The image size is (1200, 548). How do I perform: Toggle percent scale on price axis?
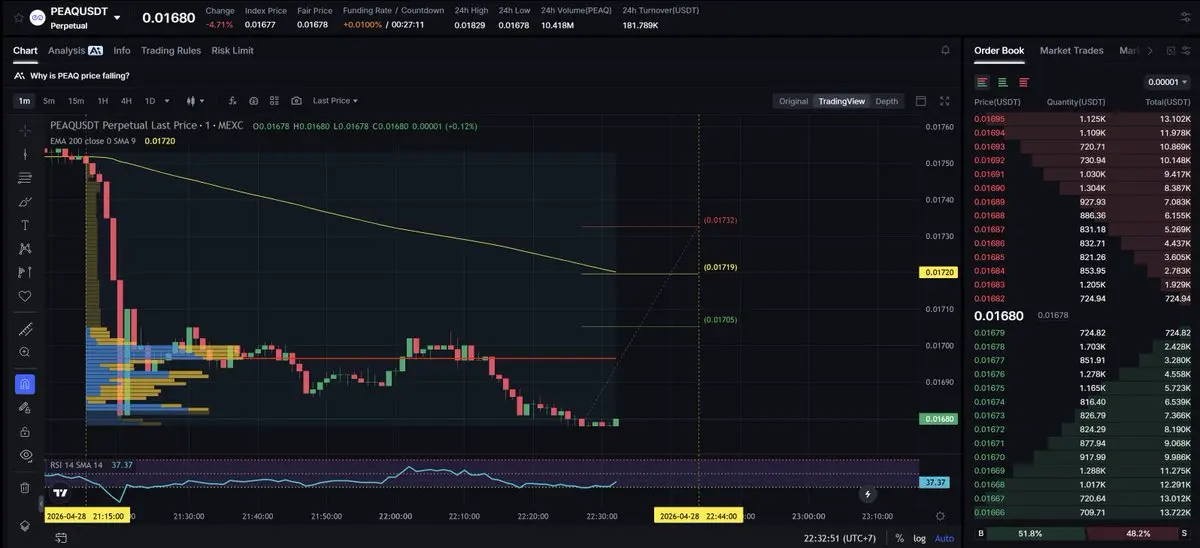coord(900,538)
